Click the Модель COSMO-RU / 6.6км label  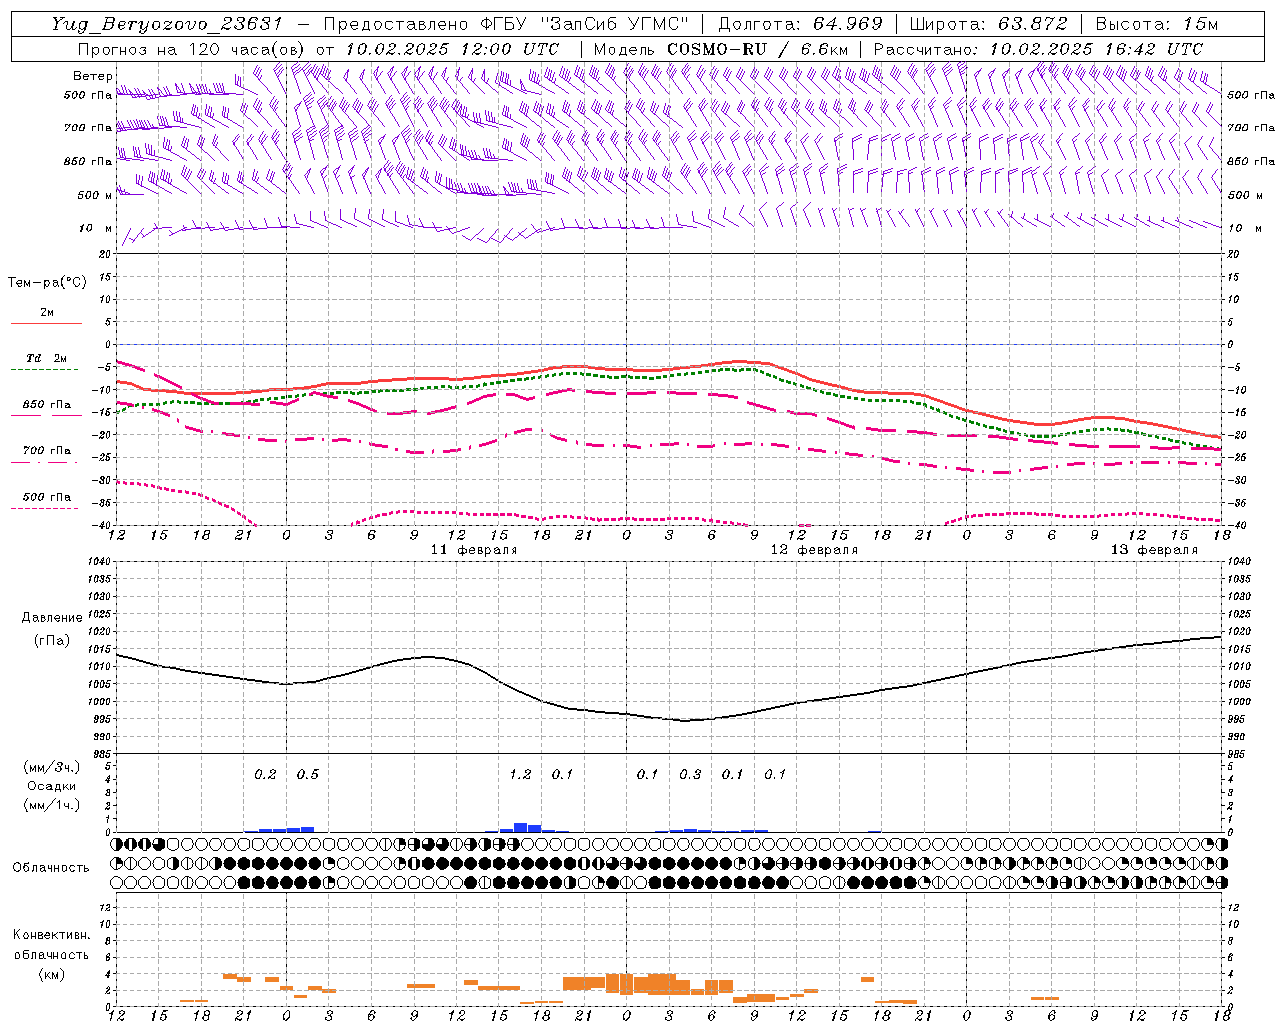[x=720, y=49]
